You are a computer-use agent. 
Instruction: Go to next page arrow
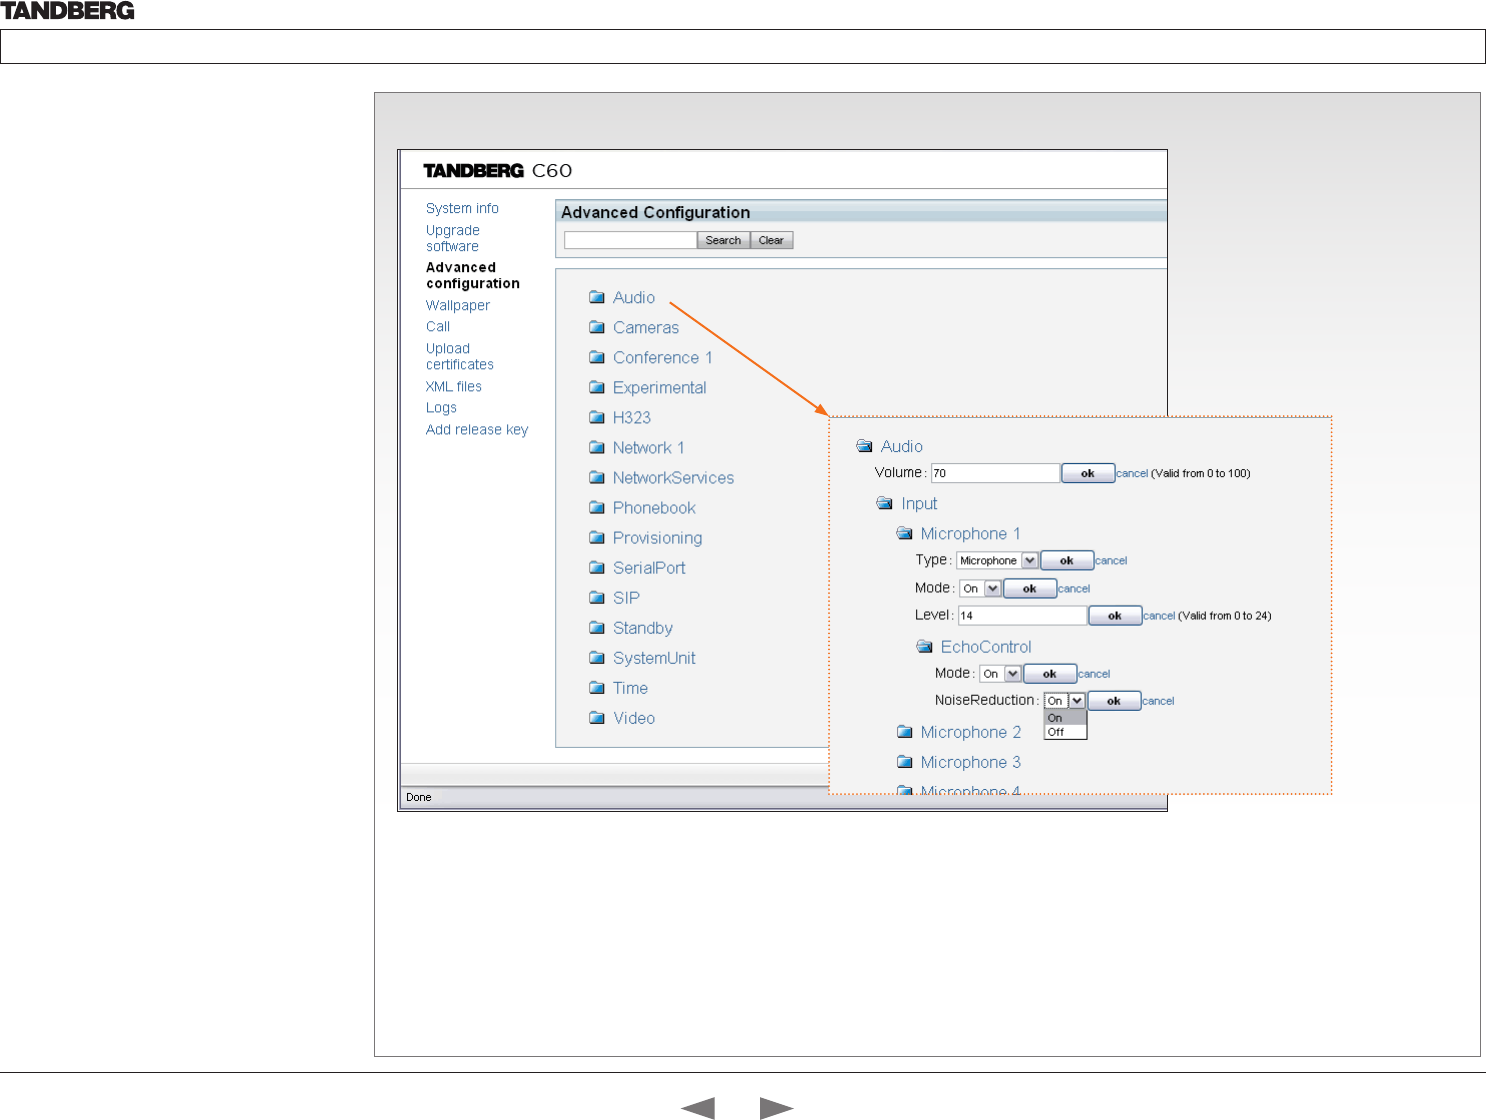click(x=776, y=1108)
